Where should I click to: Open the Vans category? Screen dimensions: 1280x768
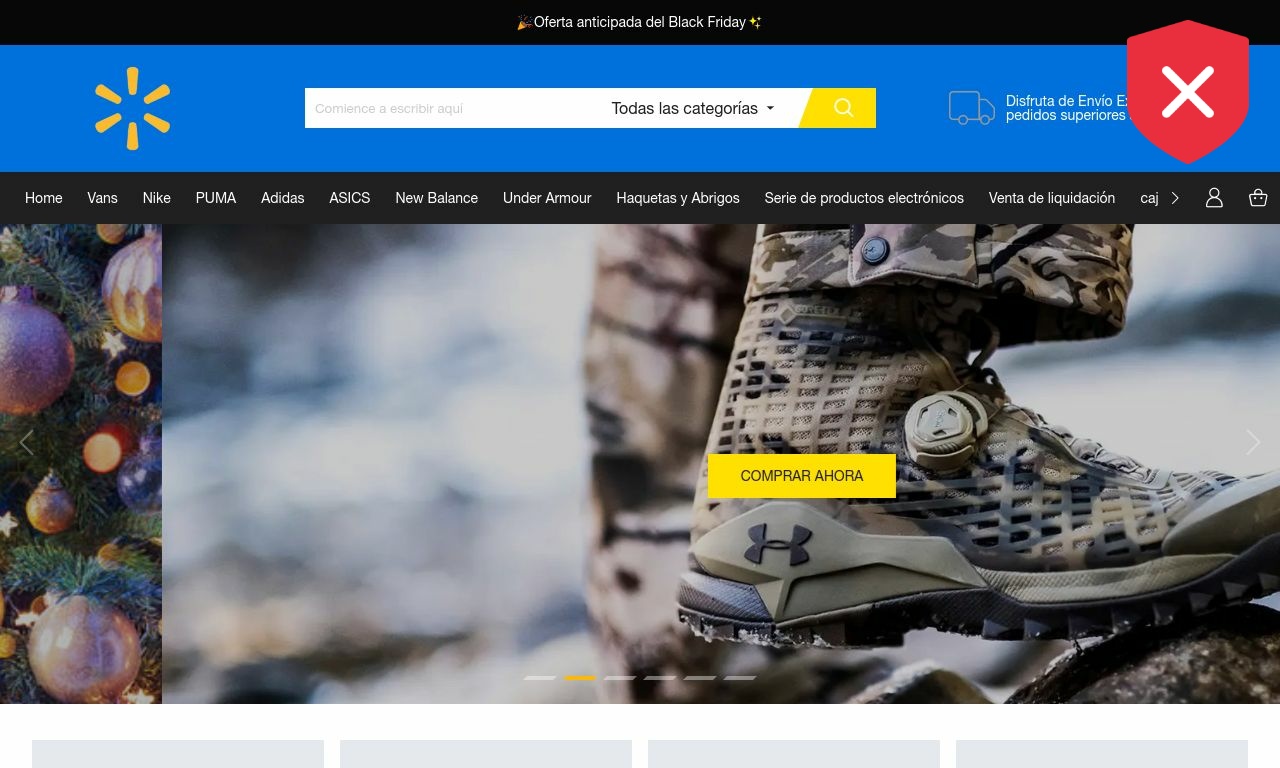point(102,198)
